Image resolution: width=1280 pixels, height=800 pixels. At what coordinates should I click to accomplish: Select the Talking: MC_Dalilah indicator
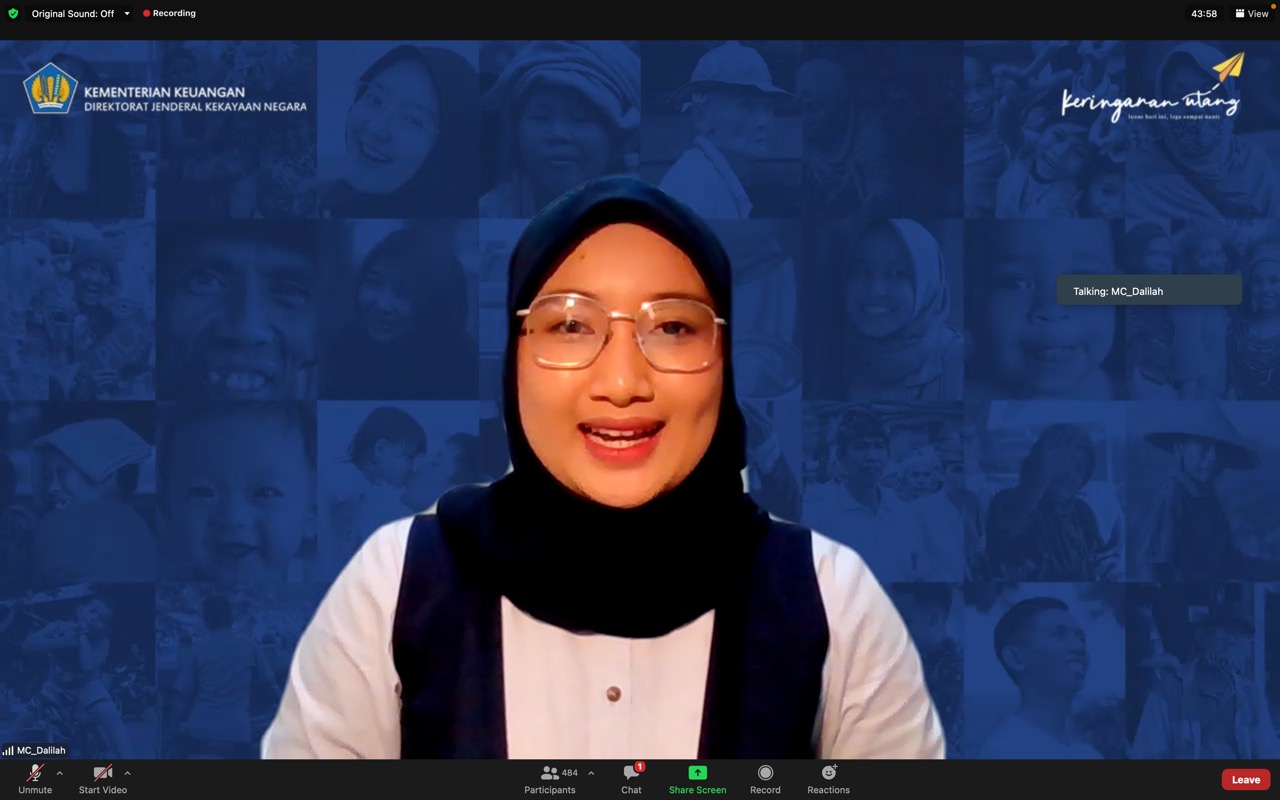(x=1149, y=291)
